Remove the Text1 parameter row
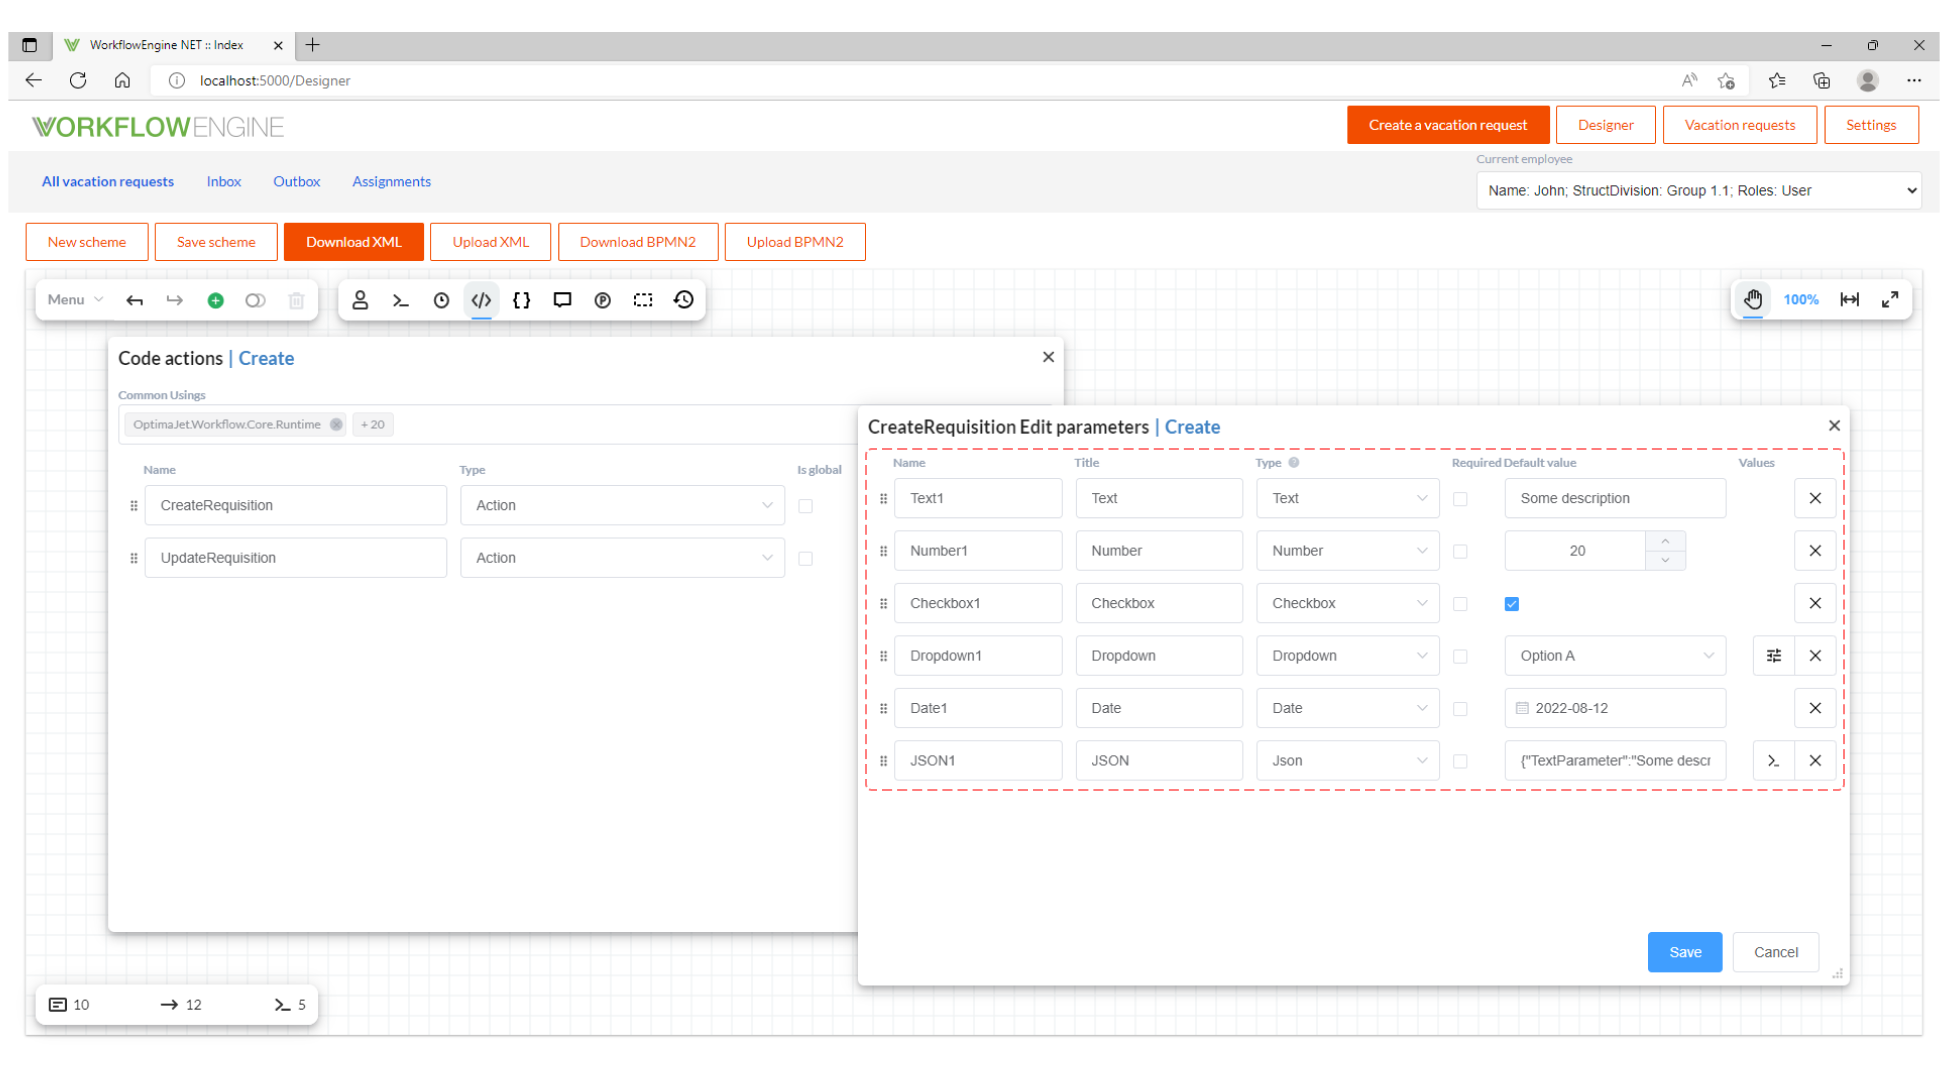Viewport: 1948px width, 1077px height. pyautogui.click(x=1815, y=498)
